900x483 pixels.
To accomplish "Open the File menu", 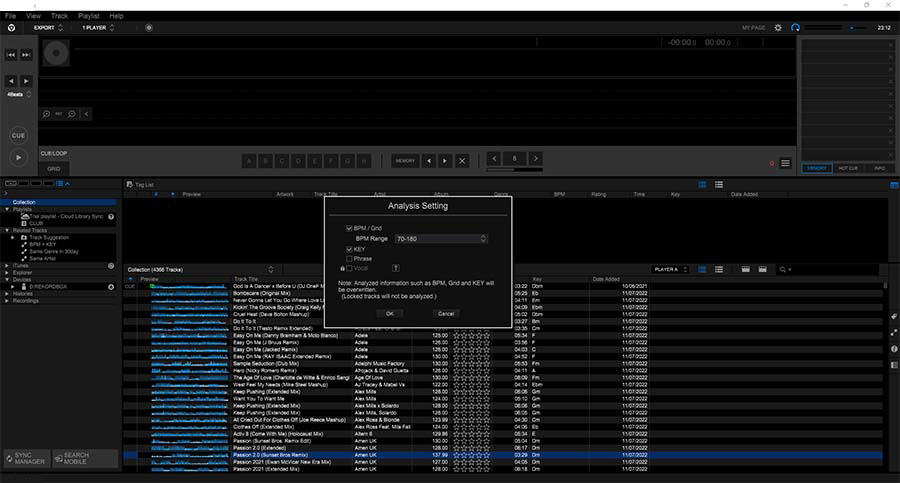I will tap(10, 16).
